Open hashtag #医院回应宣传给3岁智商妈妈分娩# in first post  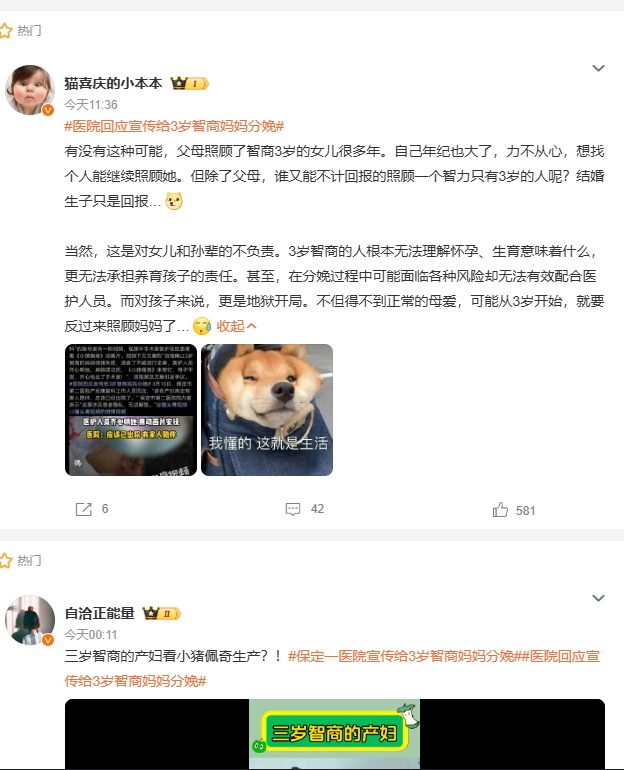(x=174, y=126)
